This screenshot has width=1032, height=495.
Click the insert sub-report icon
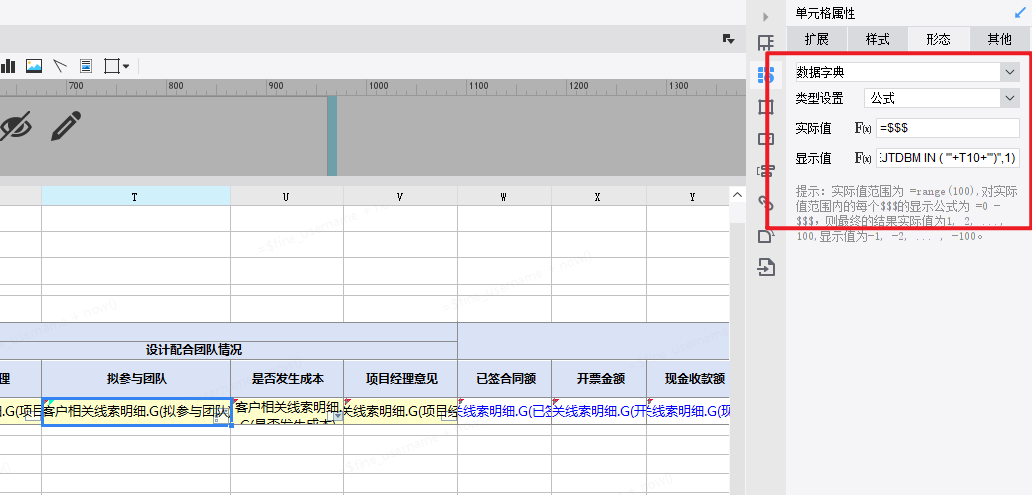(x=86, y=66)
